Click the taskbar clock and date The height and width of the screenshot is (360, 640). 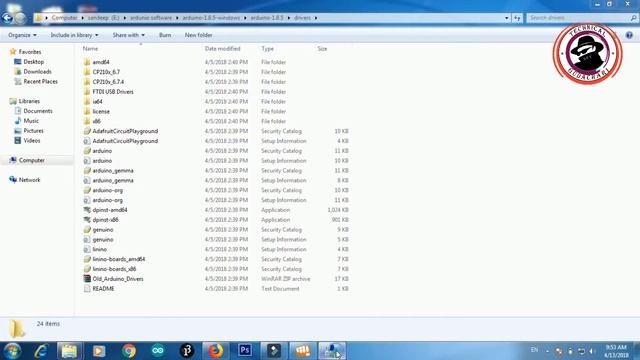[616, 351]
